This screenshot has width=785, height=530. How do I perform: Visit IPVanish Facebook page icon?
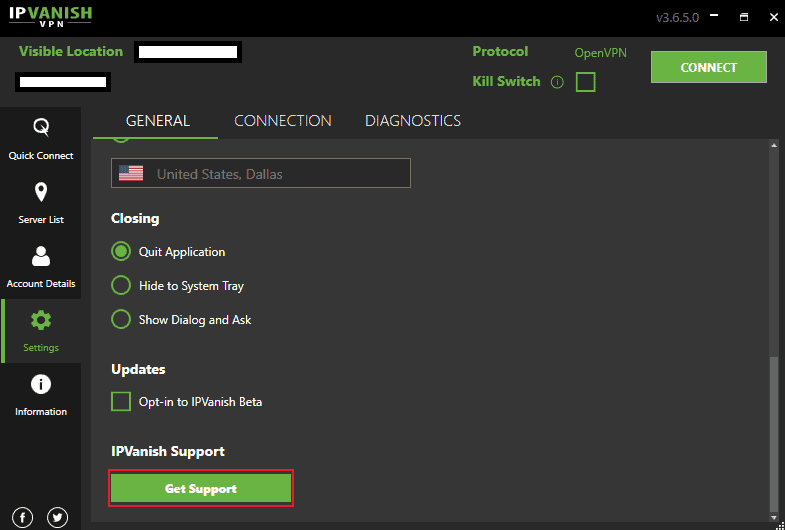23,517
